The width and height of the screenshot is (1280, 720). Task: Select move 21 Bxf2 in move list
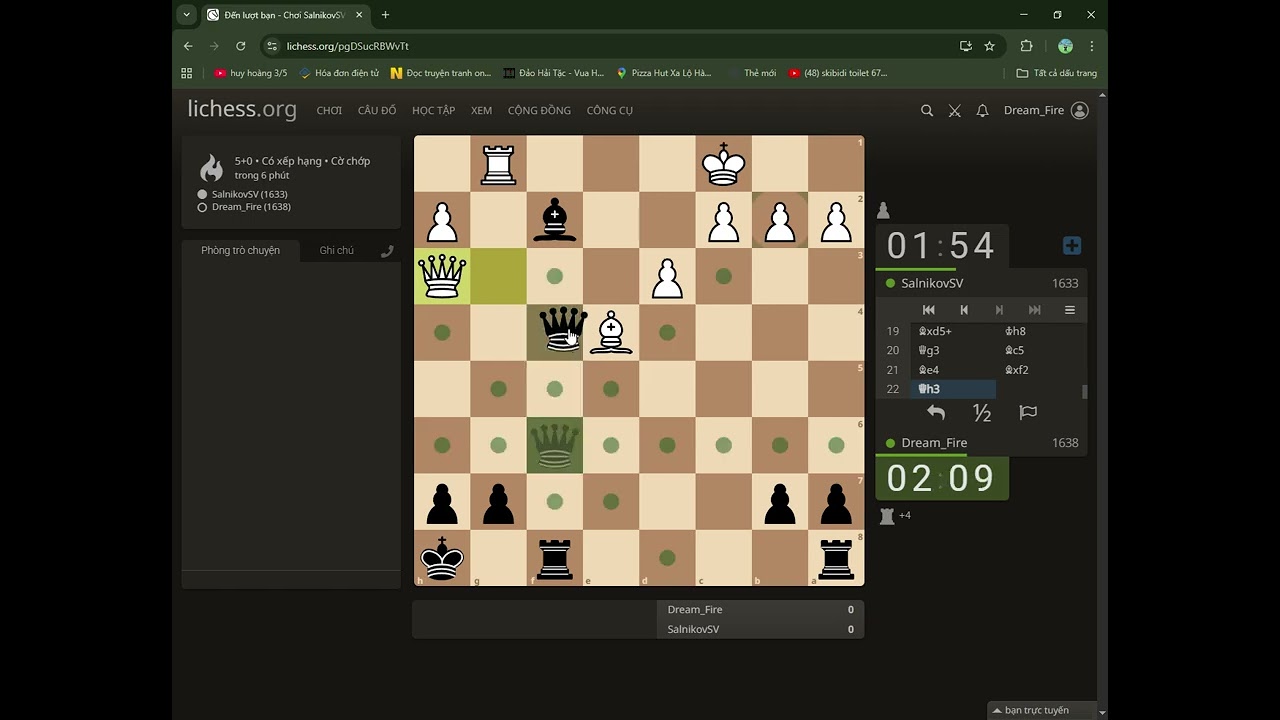click(x=1040, y=370)
